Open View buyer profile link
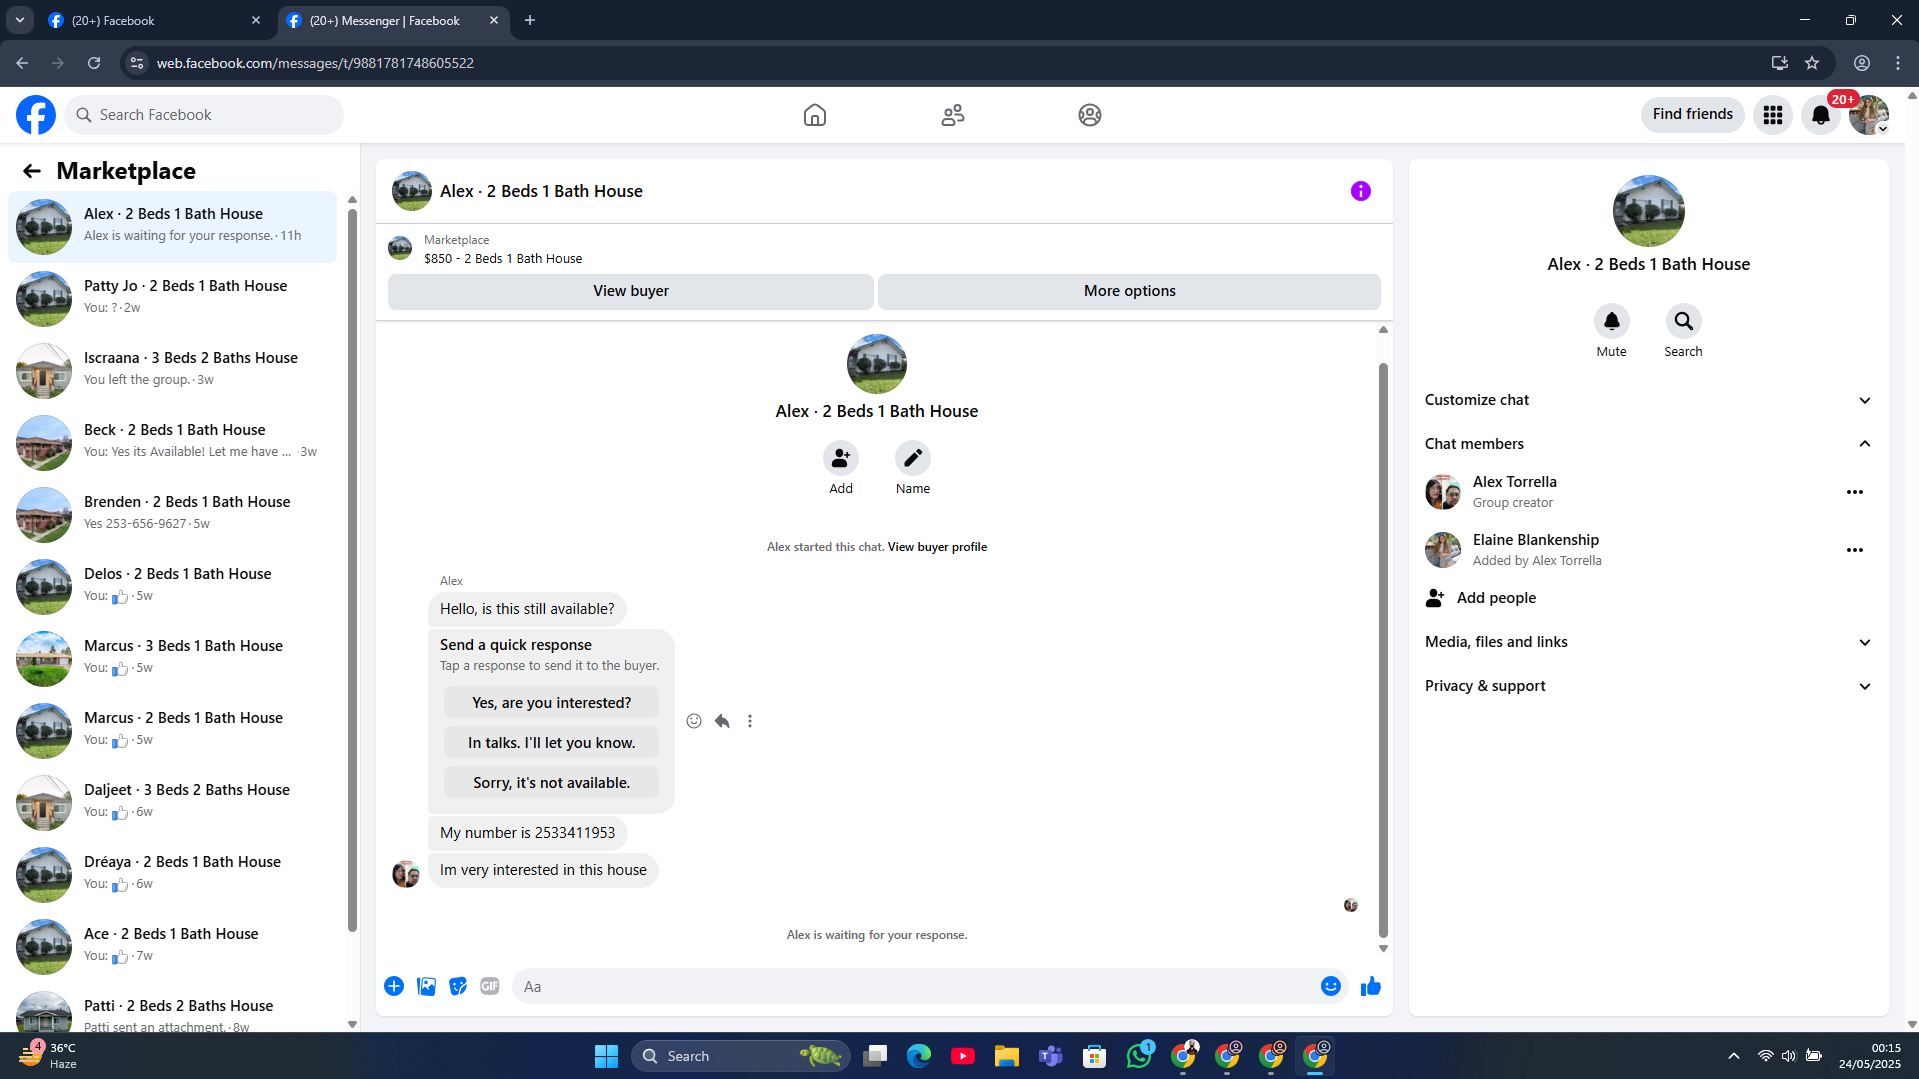The width and height of the screenshot is (1919, 1079). coord(937,547)
